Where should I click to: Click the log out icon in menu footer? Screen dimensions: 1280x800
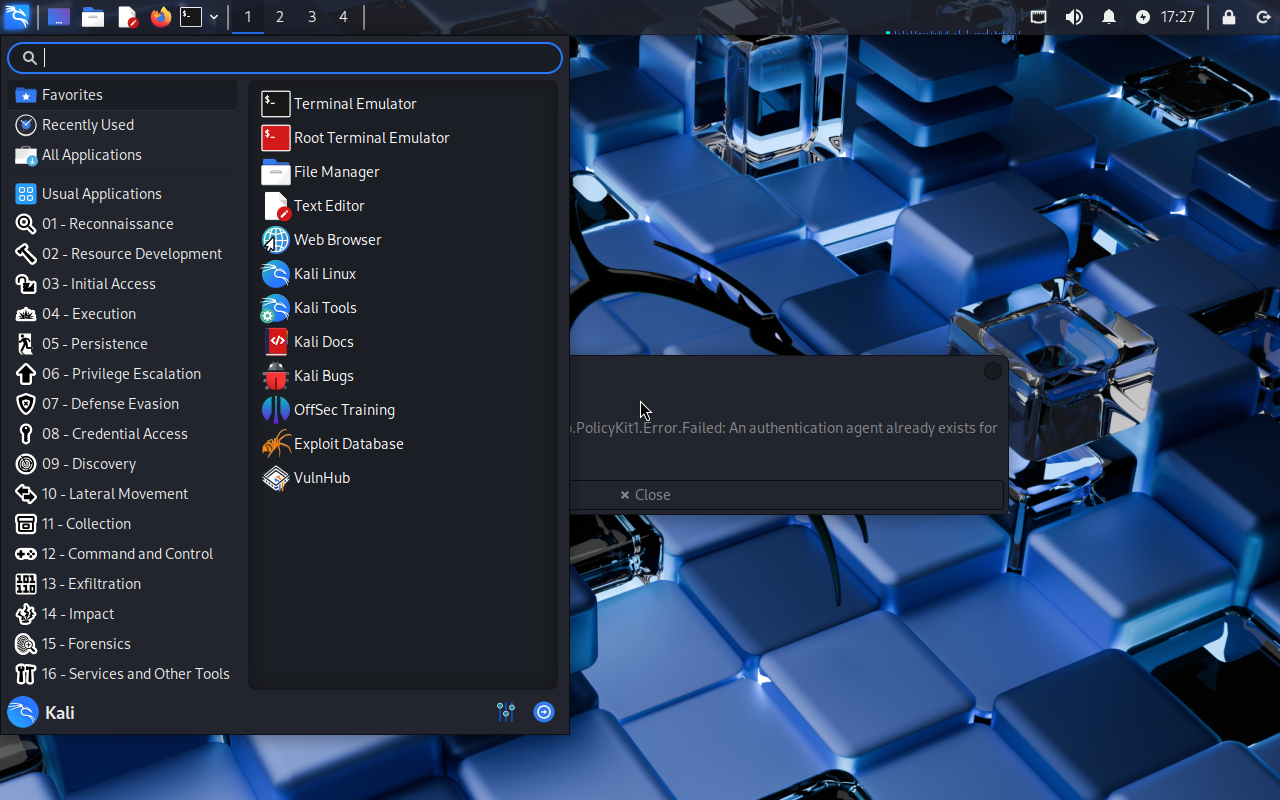pos(544,712)
